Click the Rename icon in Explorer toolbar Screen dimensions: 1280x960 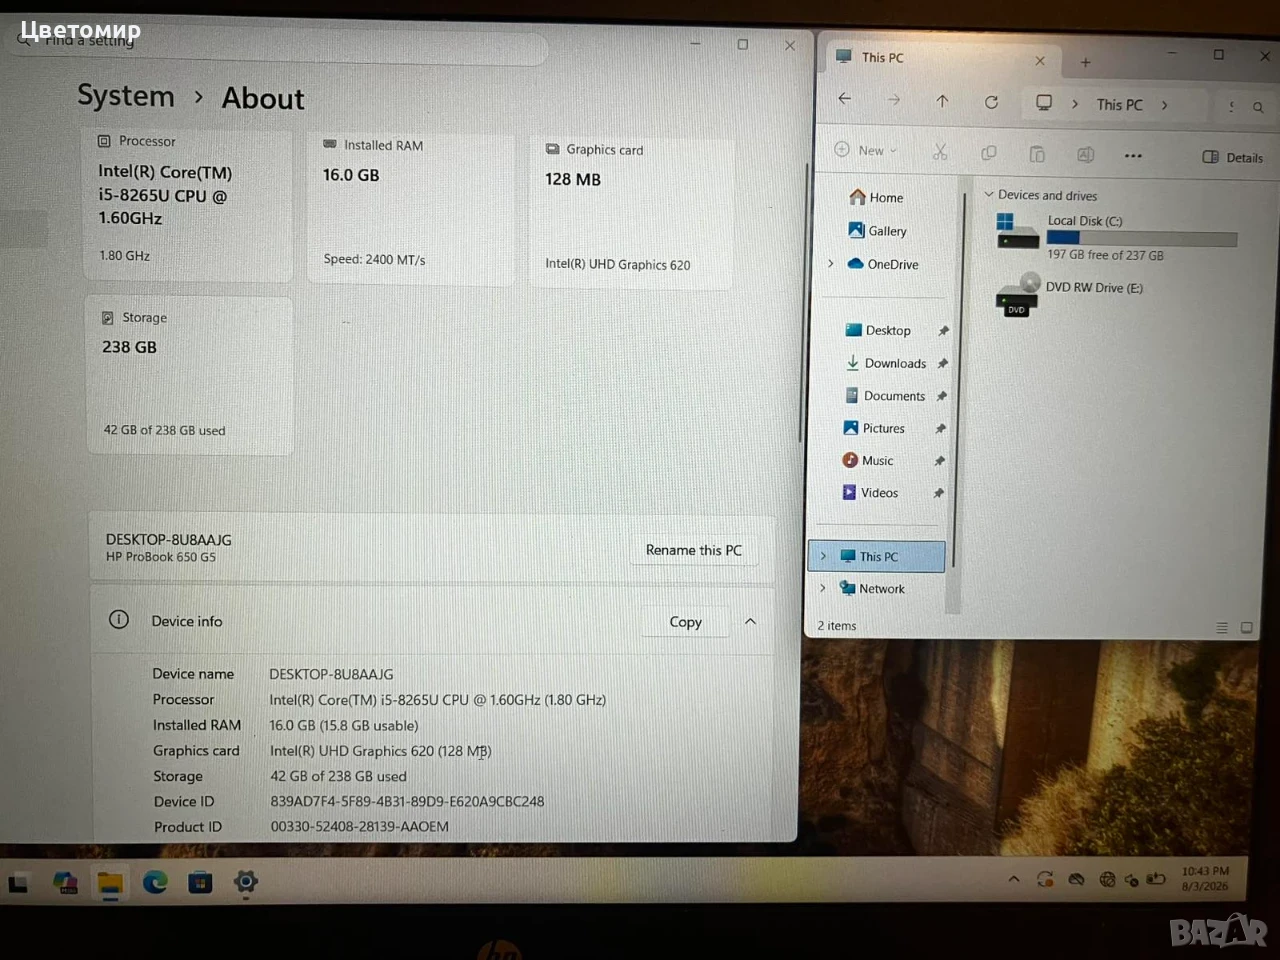1085,155
